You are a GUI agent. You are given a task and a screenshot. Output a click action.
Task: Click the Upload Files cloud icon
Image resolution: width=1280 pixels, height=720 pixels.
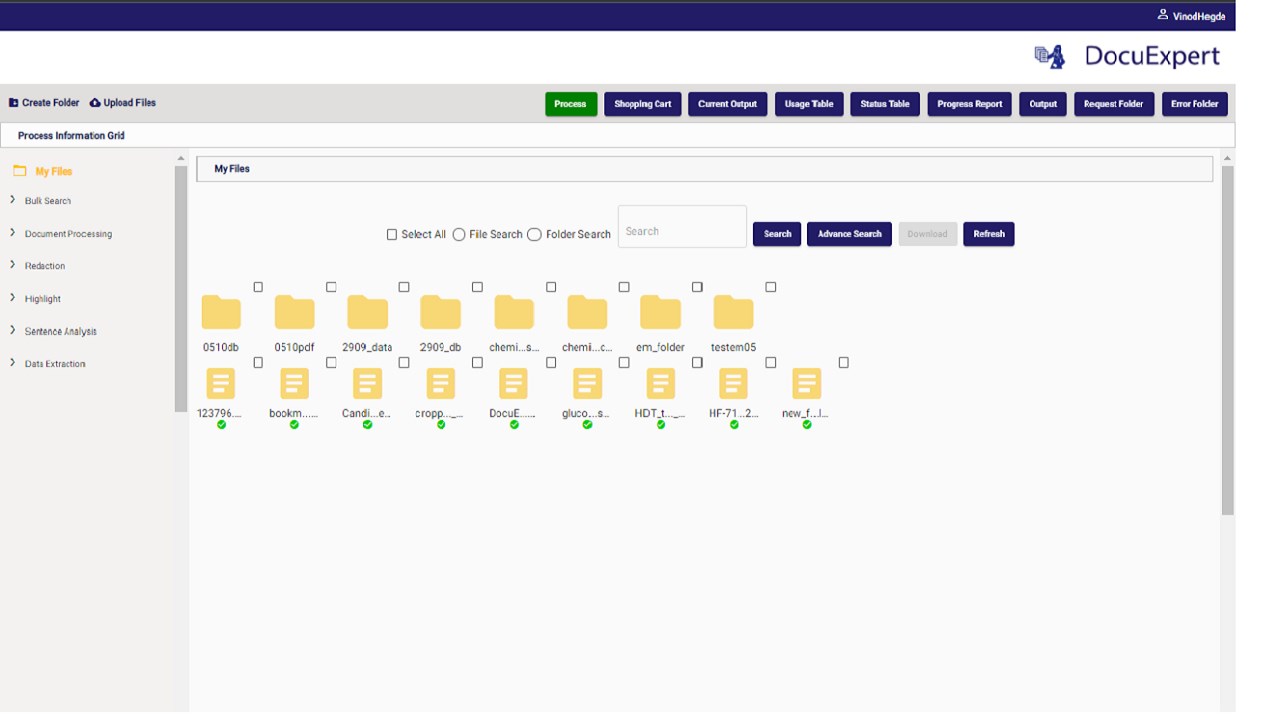click(95, 103)
